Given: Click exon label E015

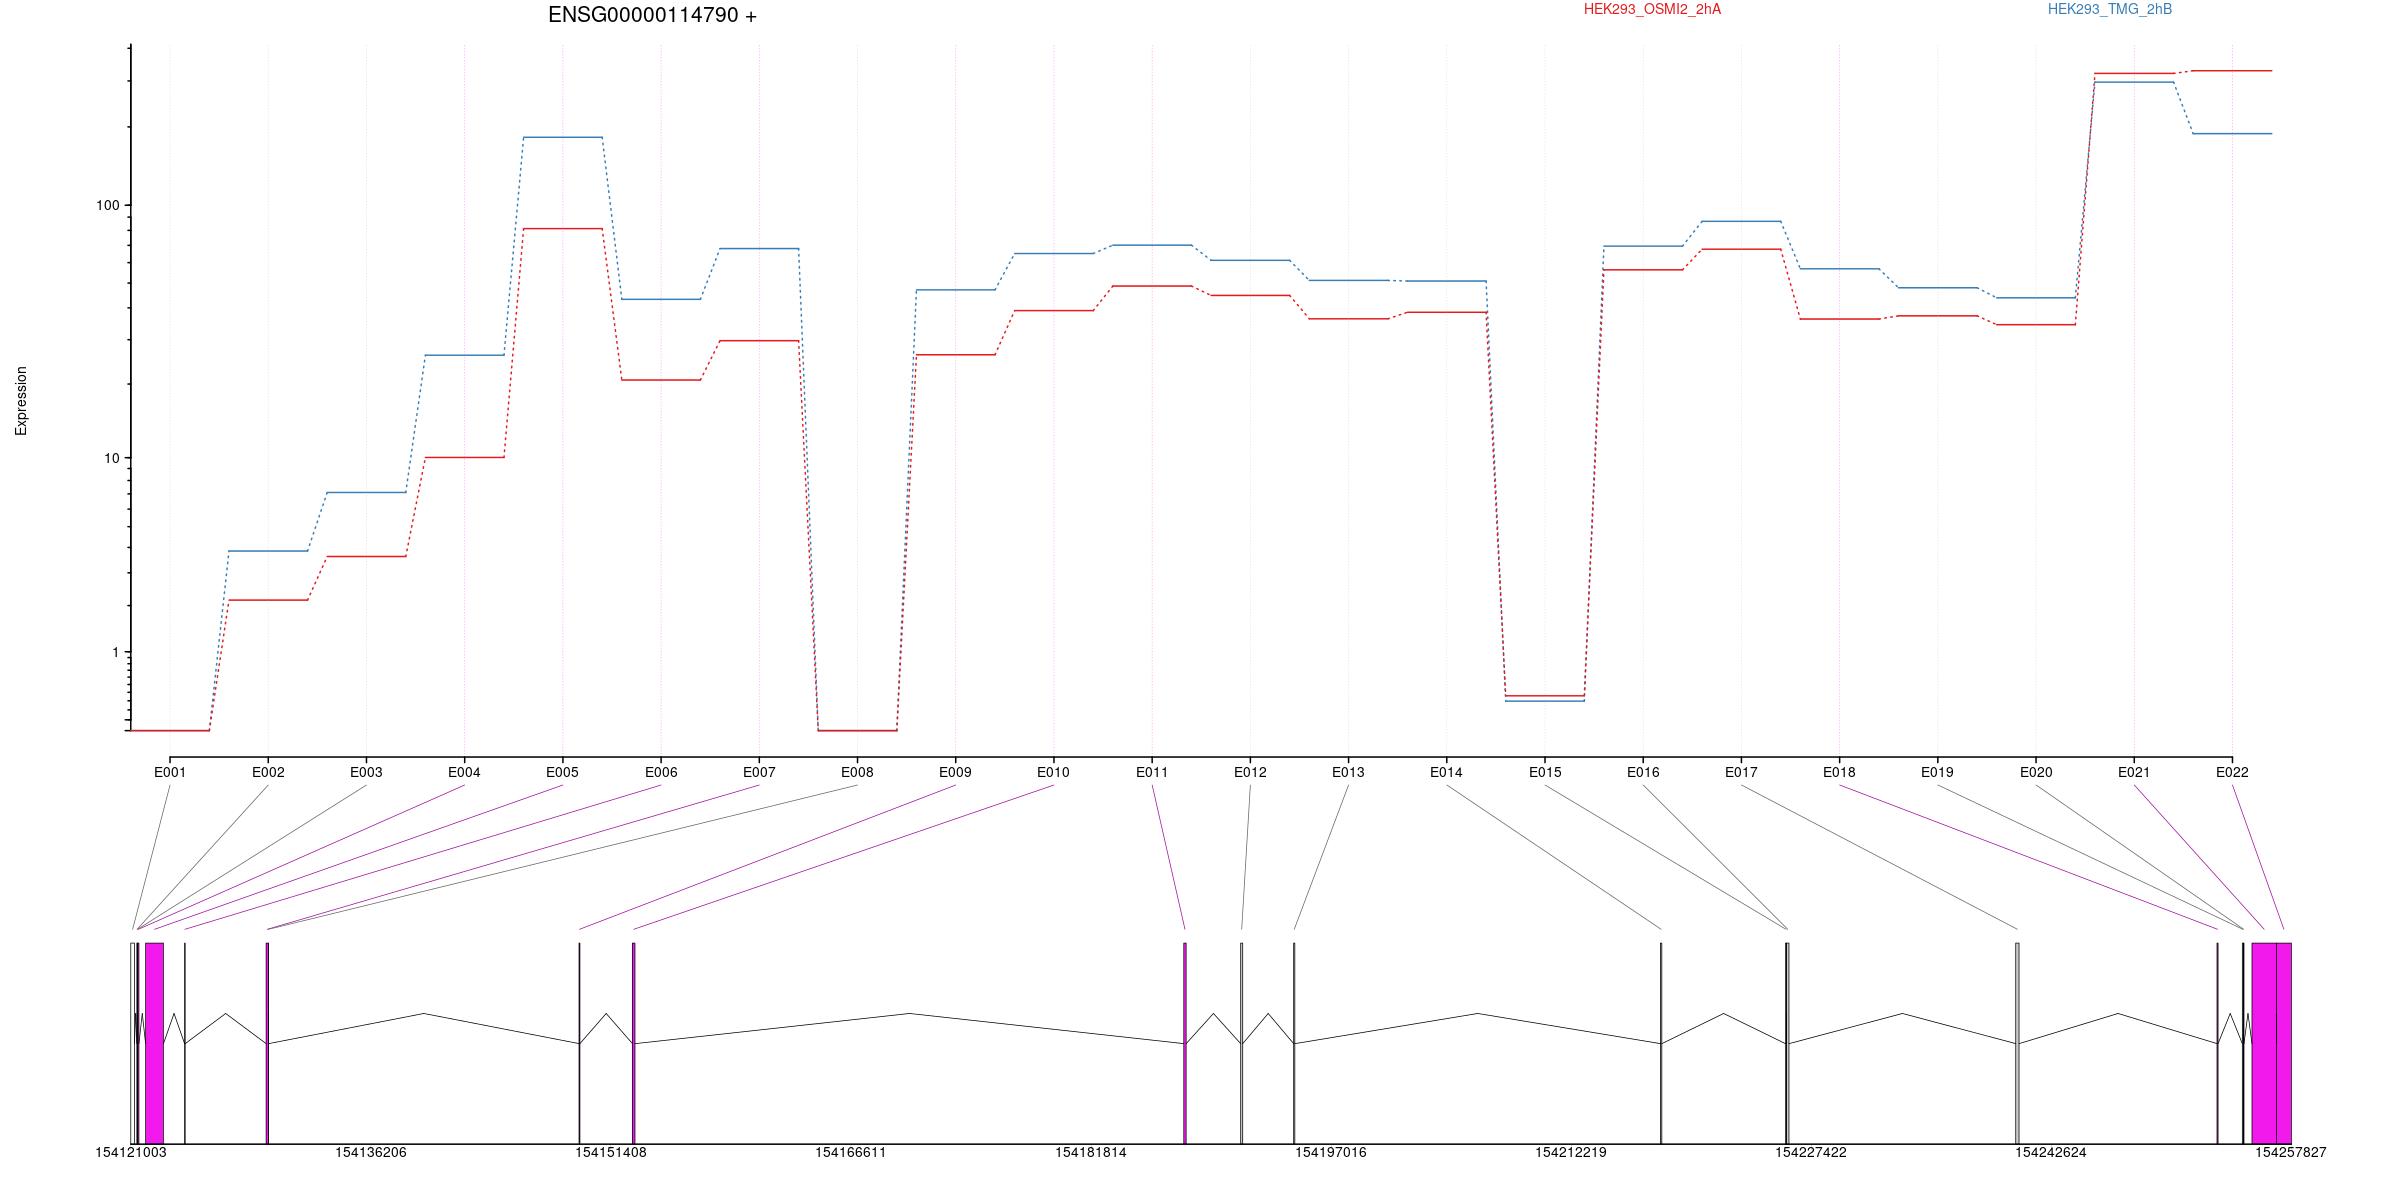Looking at the screenshot, I should point(1545,772).
